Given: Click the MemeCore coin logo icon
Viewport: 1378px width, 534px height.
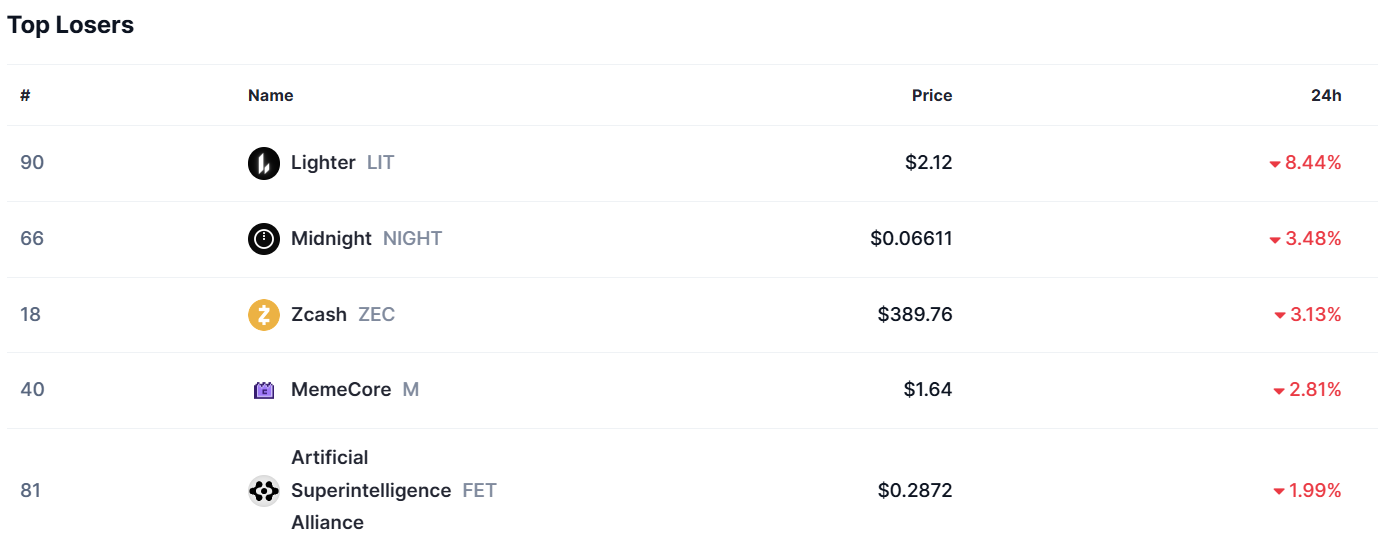Looking at the screenshot, I should pos(264,390).
